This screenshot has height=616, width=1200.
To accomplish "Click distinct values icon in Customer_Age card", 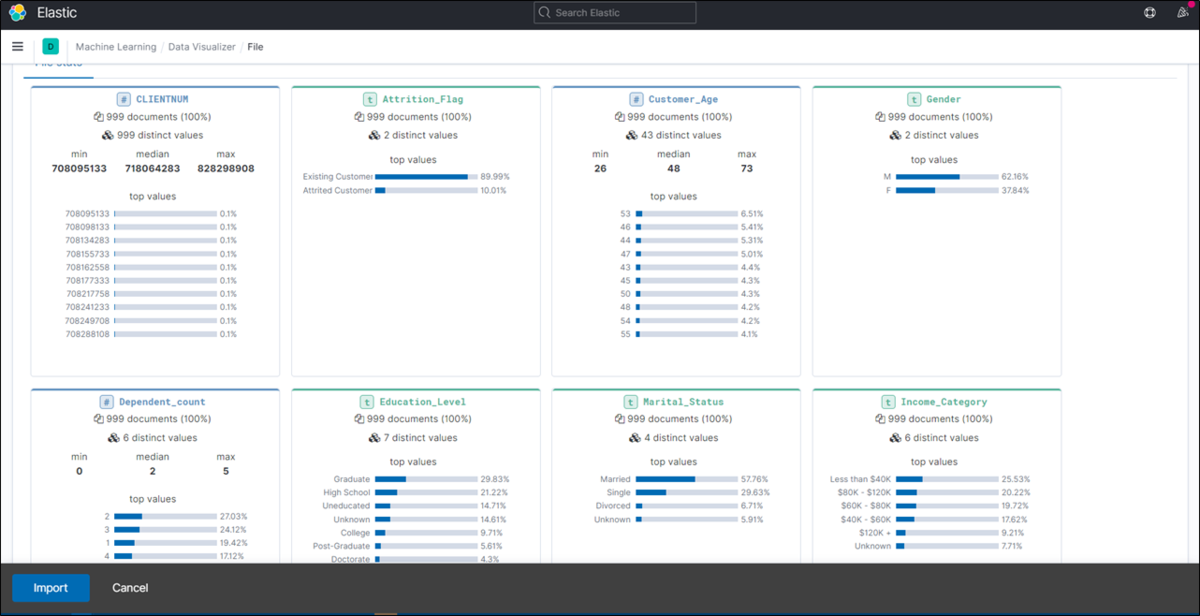I will tap(631, 135).
